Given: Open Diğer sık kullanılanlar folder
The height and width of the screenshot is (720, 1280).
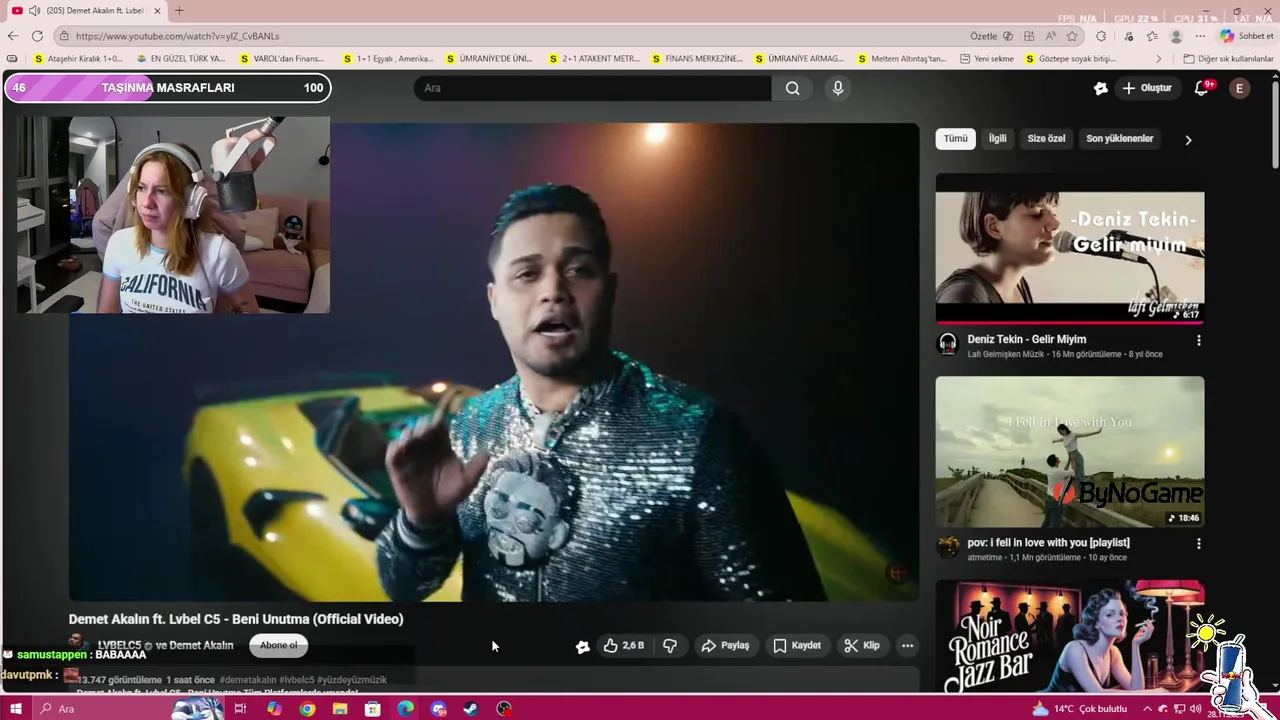Looking at the screenshot, I should pyautogui.click(x=1228, y=59).
